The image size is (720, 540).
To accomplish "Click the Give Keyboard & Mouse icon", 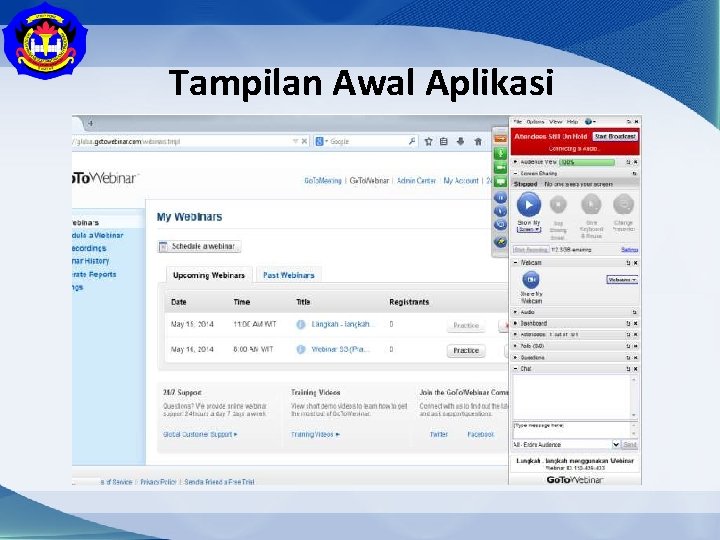I will 591,205.
